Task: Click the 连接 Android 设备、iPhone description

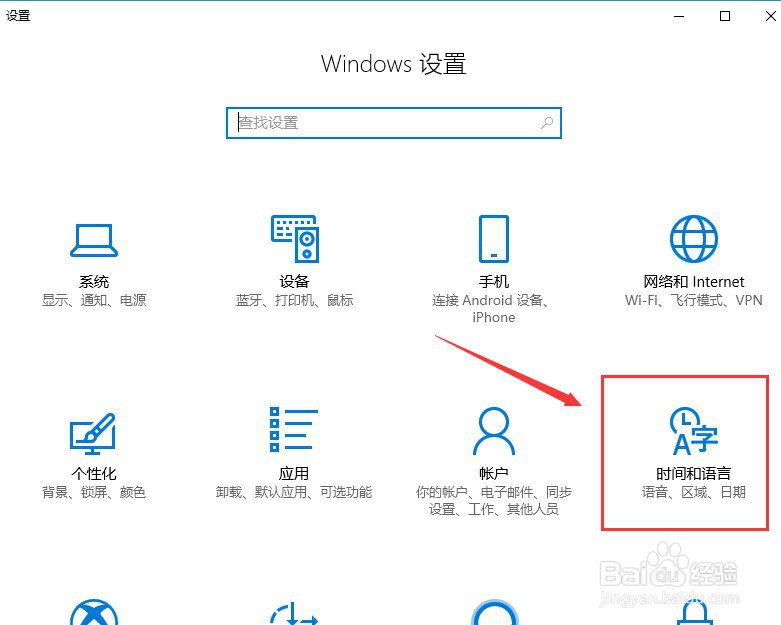Action: [494, 309]
